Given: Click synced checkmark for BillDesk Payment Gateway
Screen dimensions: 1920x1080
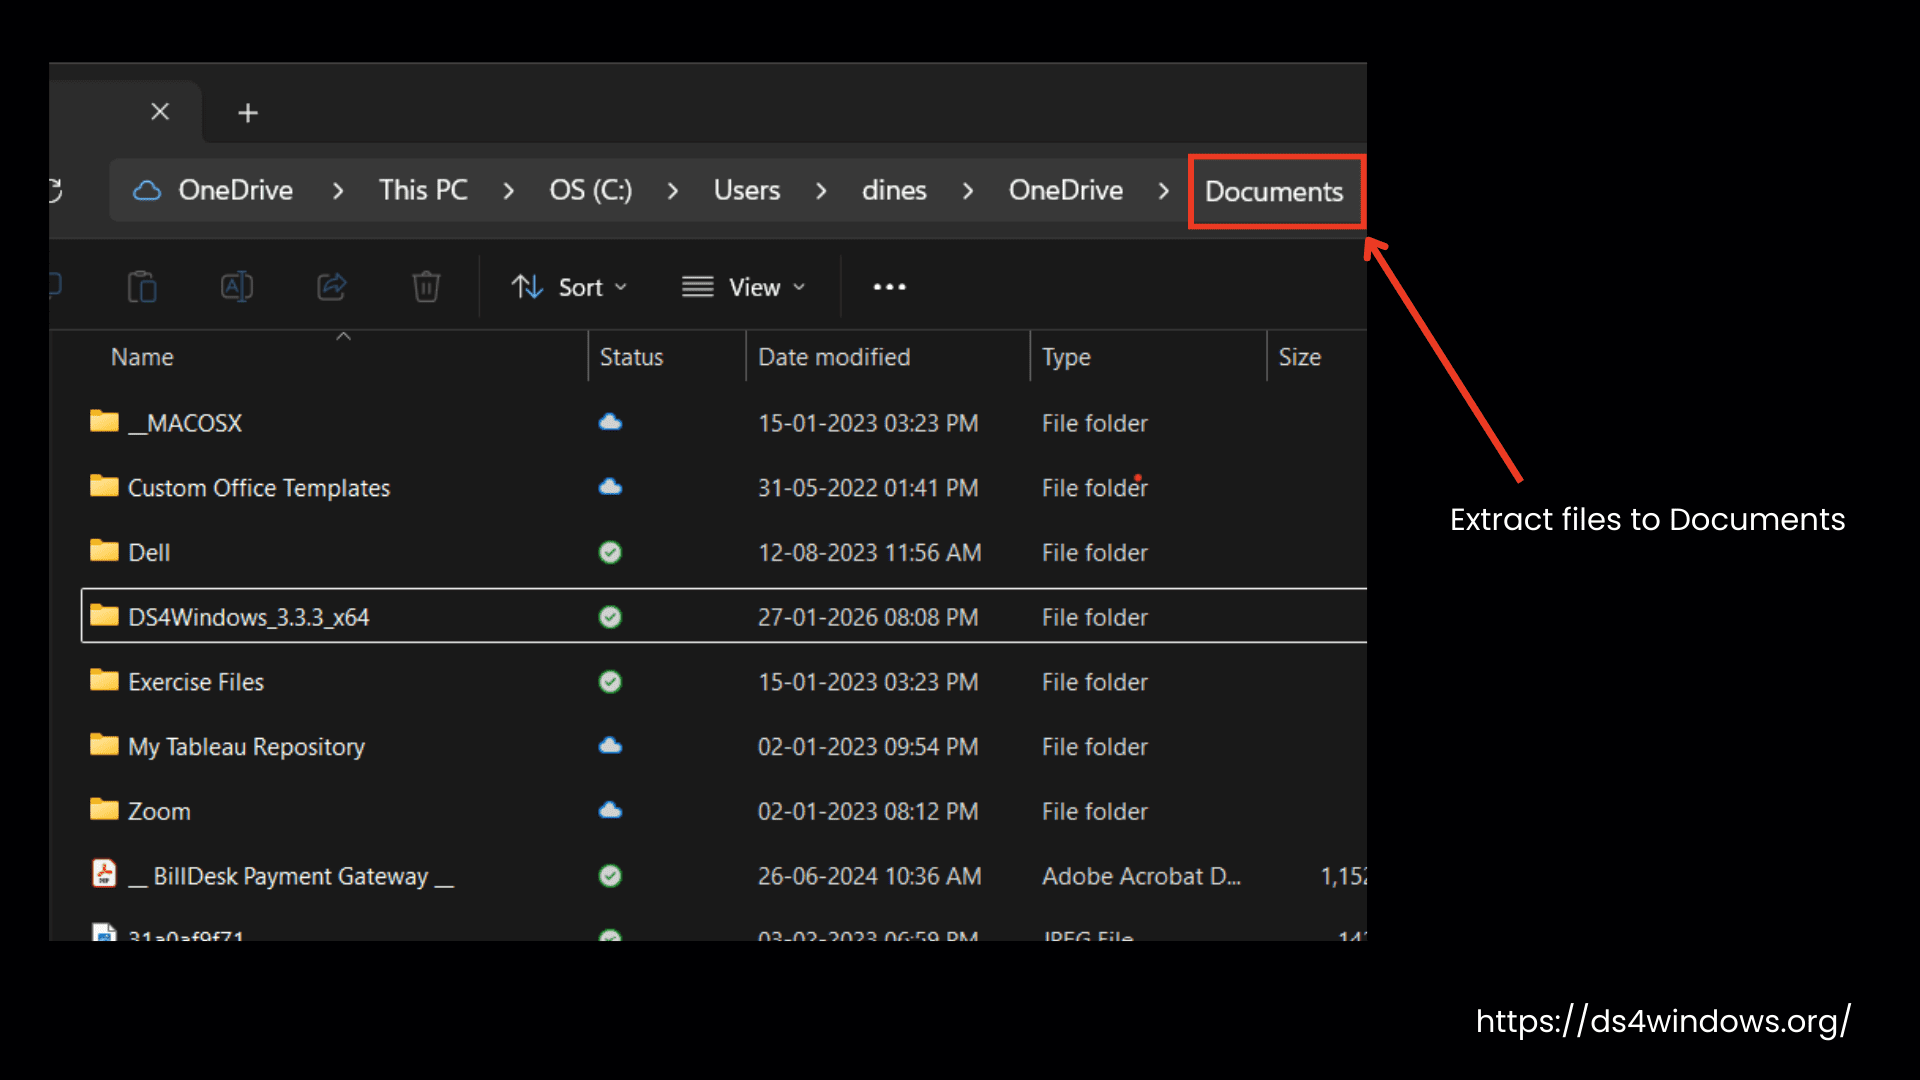Looking at the screenshot, I should pyautogui.click(x=610, y=876).
